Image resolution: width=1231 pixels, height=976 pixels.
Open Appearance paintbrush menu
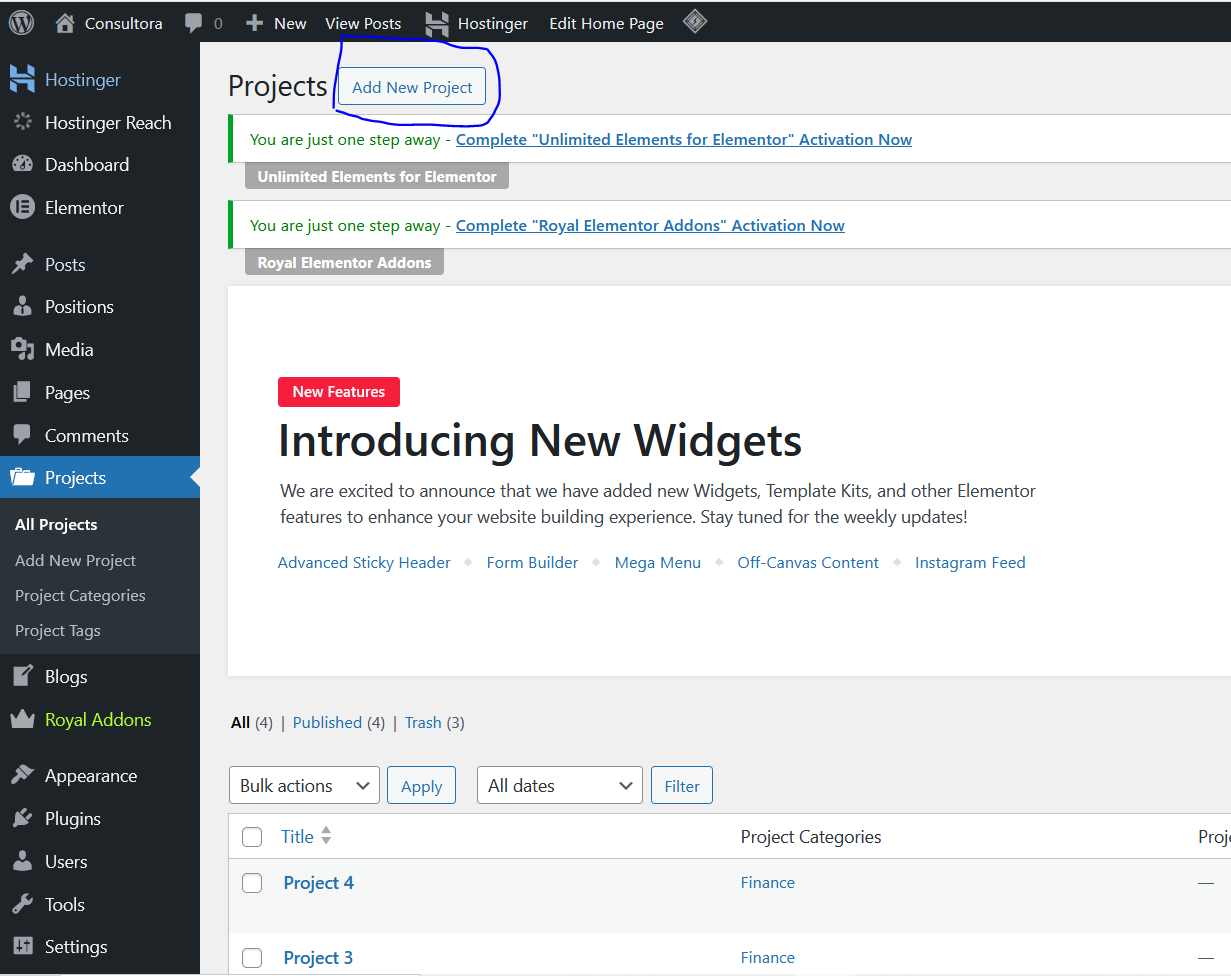pos(22,776)
